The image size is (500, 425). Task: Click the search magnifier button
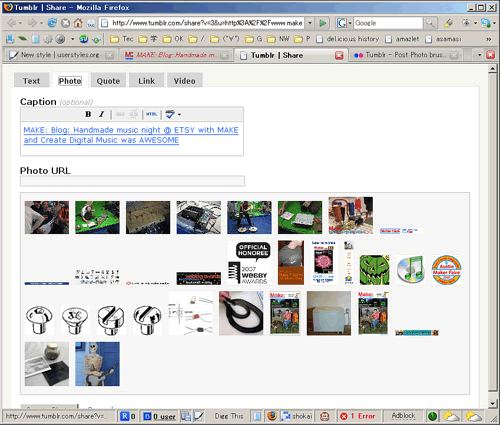[430, 23]
